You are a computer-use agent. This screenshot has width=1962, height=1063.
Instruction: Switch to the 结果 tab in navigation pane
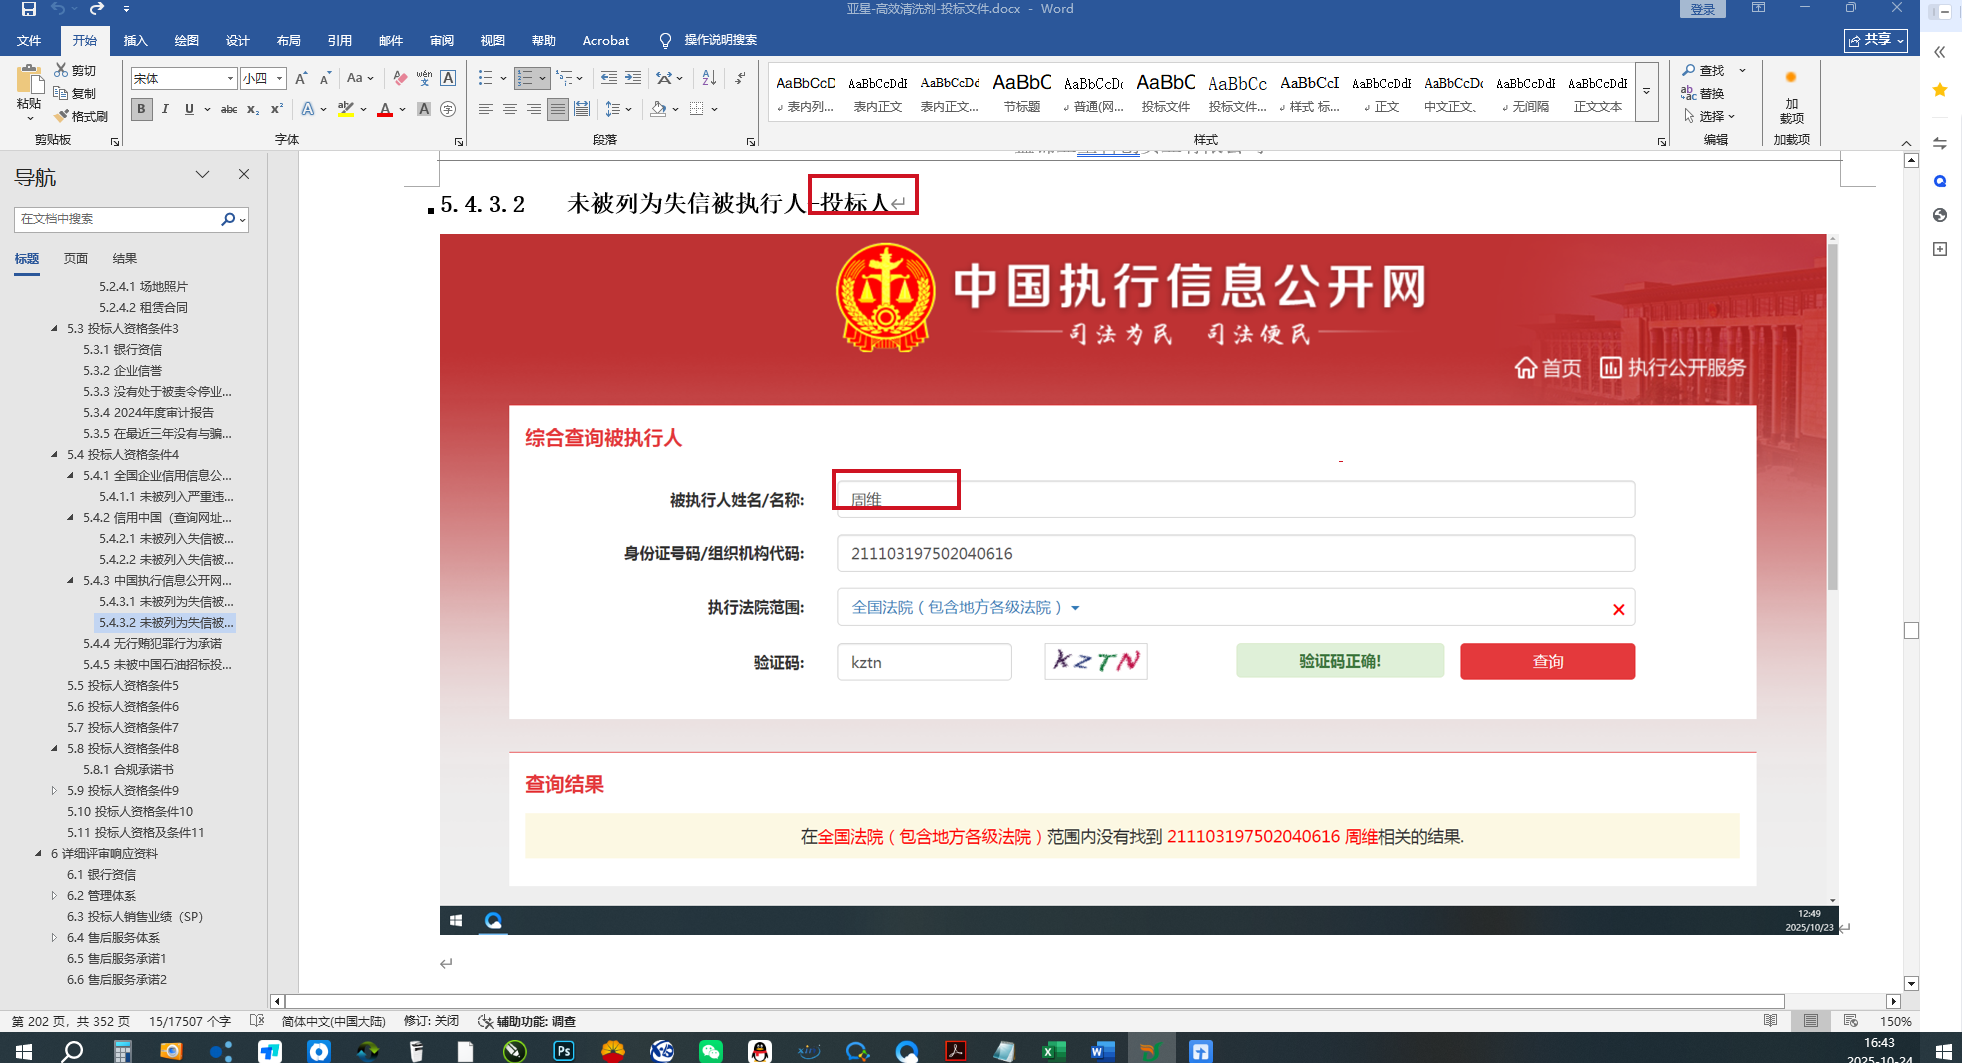[124, 258]
